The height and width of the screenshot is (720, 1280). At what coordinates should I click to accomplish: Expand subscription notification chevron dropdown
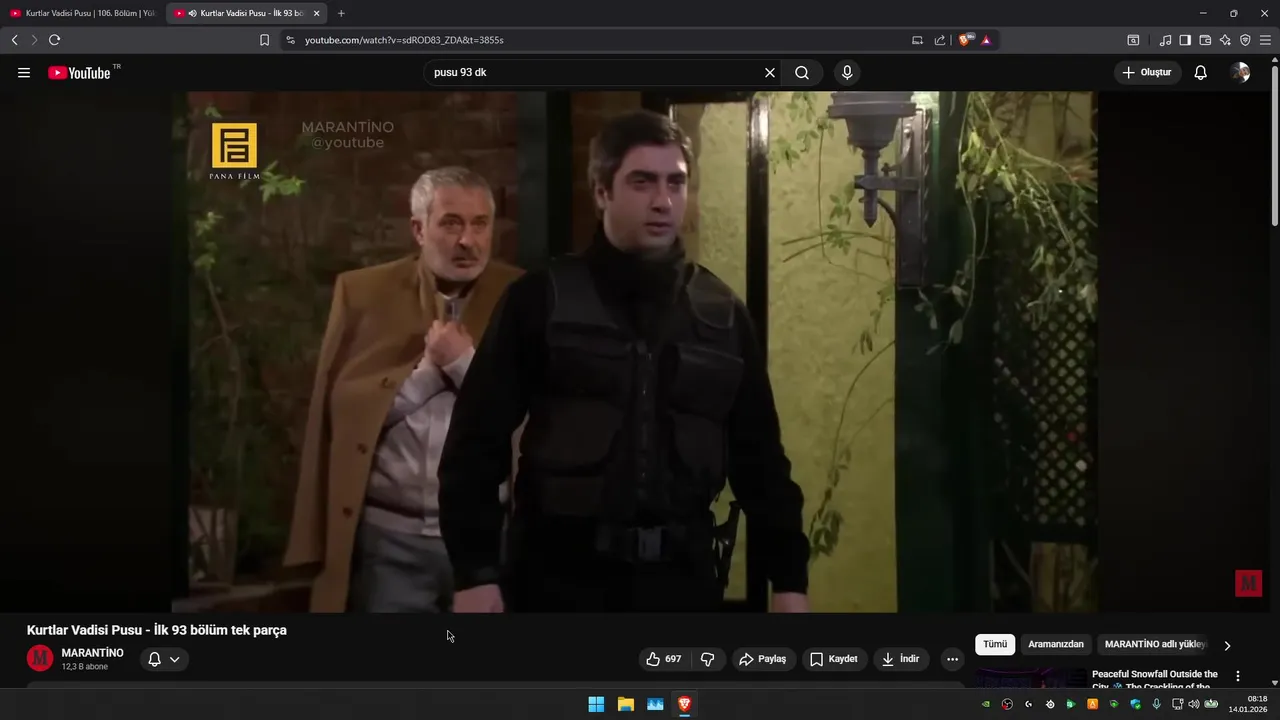pos(174,659)
